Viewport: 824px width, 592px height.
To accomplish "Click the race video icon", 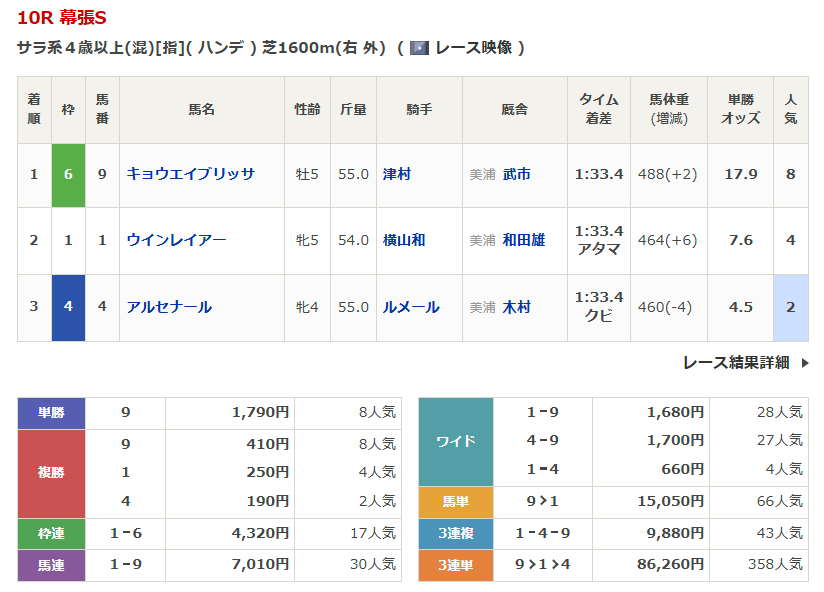I will tap(419, 47).
